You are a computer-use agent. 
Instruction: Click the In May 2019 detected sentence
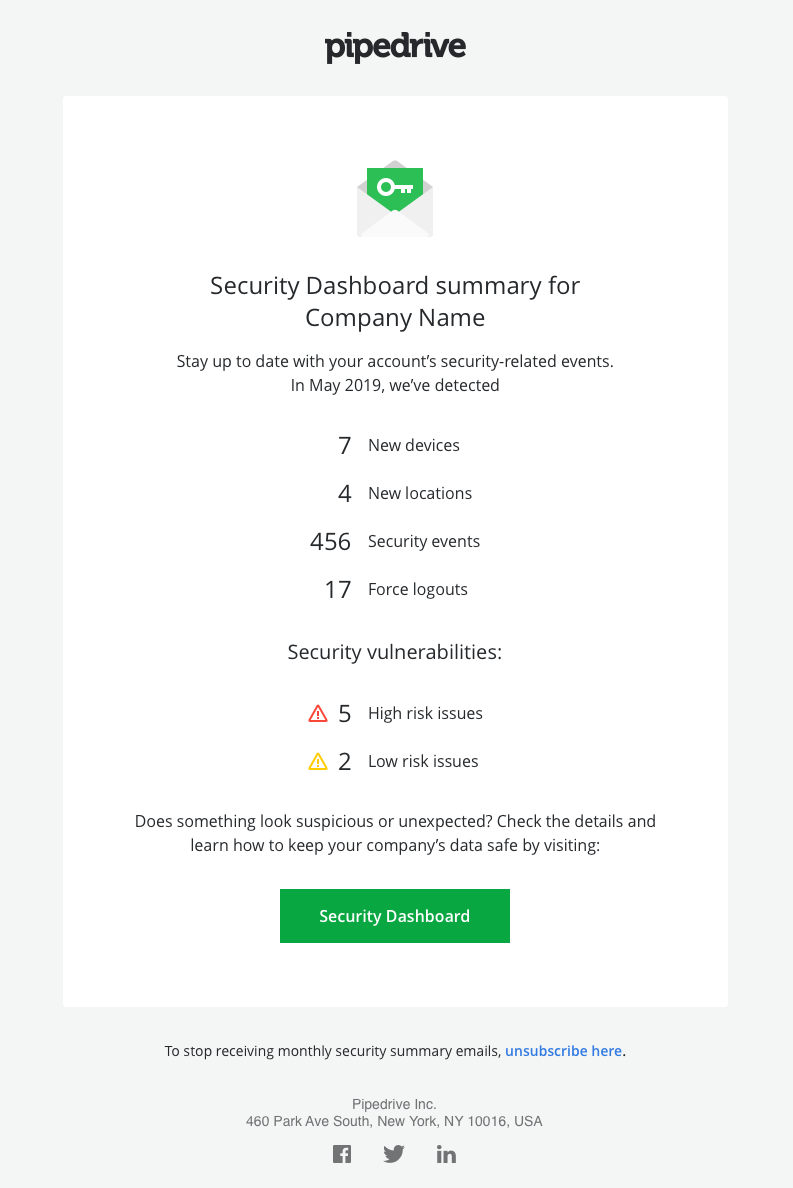pos(395,386)
